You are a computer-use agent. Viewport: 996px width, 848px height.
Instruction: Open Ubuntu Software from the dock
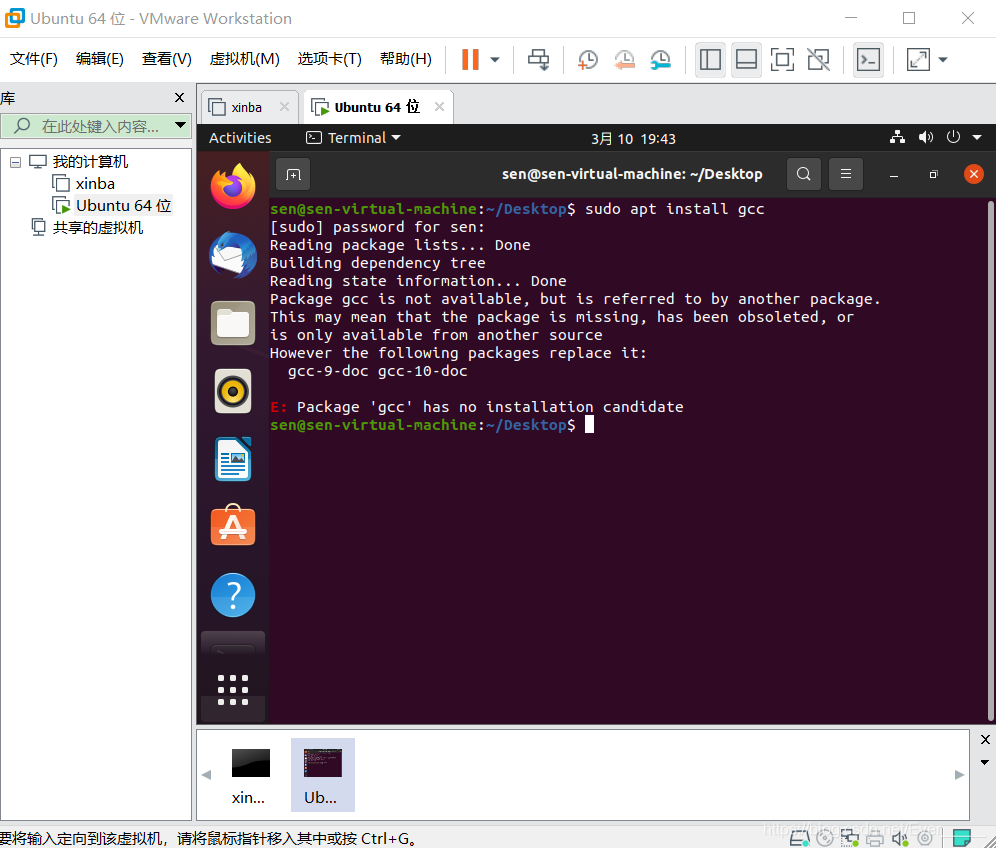pyautogui.click(x=233, y=527)
